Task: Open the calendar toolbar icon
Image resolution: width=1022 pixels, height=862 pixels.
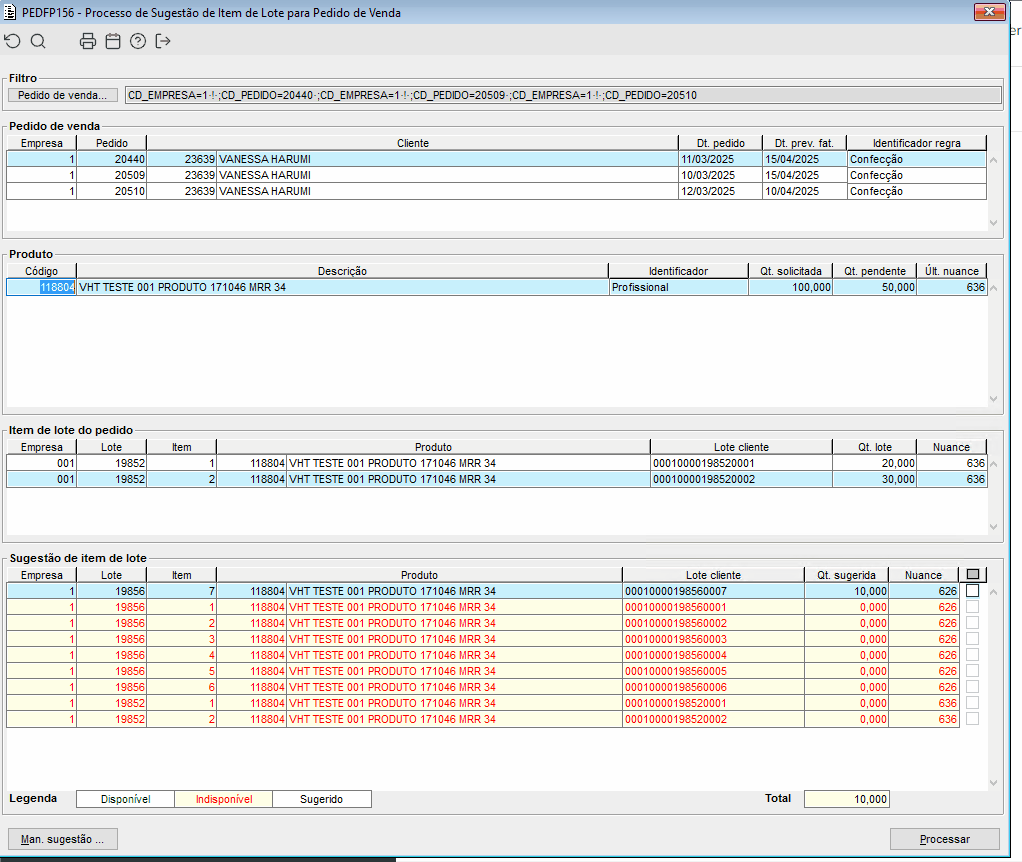Action: pyautogui.click(x=113, y=42)
